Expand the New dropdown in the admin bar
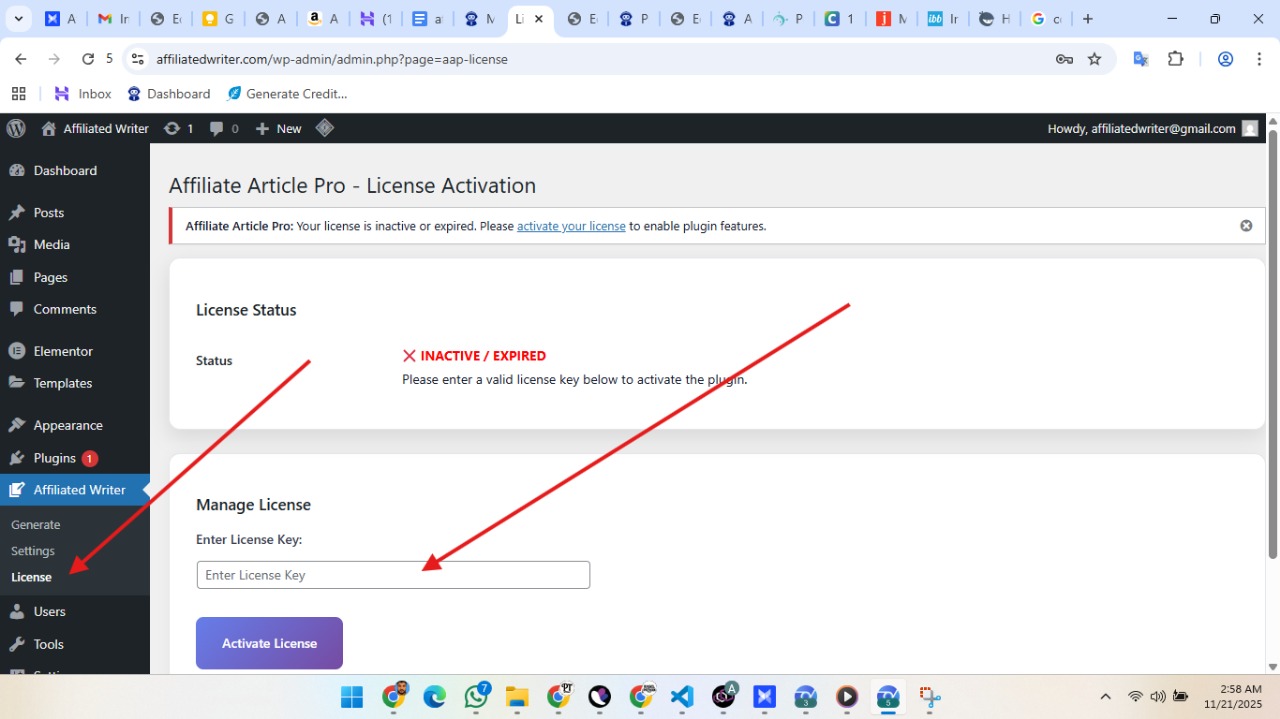The width and height of the screenshot is (1280, 719). (277, 128)
